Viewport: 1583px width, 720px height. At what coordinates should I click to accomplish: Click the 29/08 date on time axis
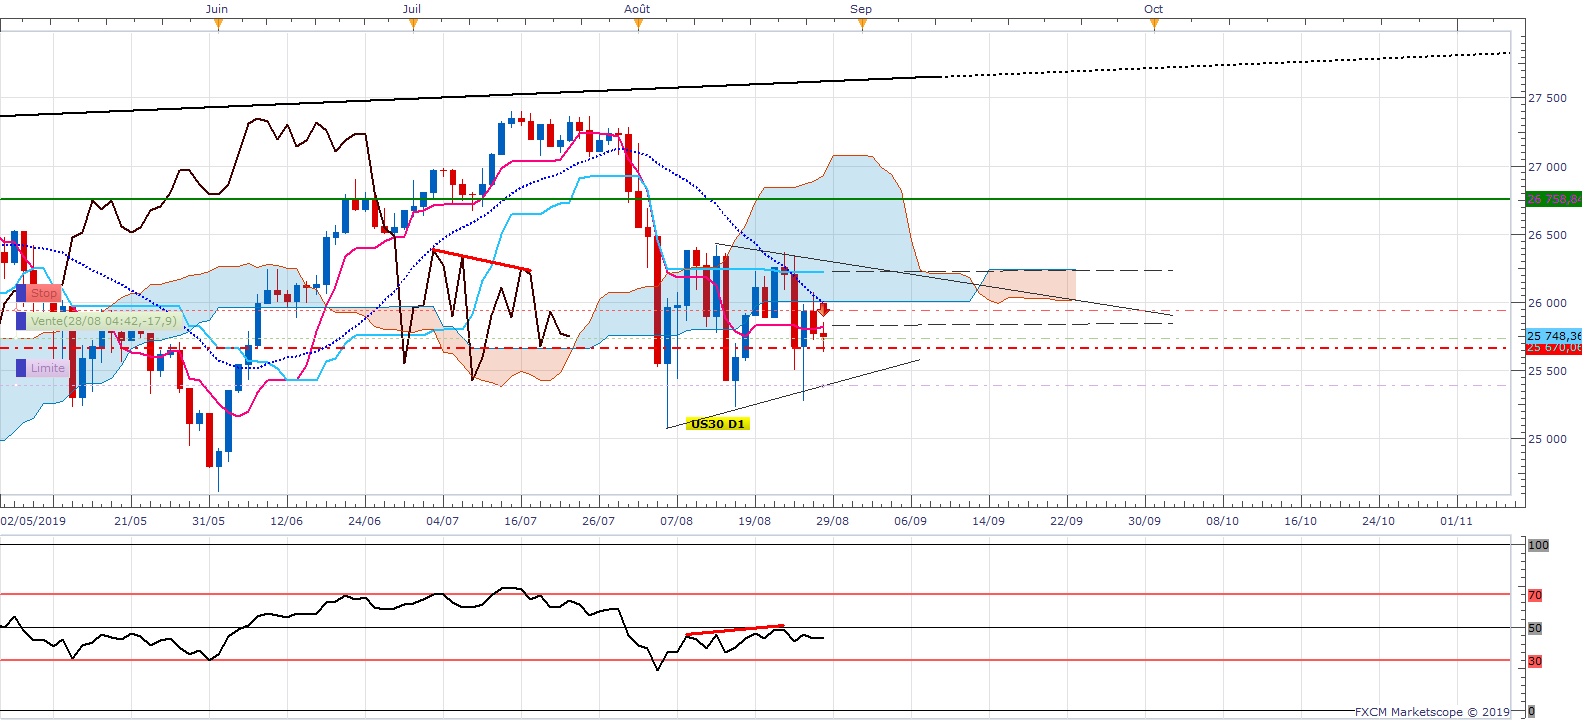[x=832, y=521]
